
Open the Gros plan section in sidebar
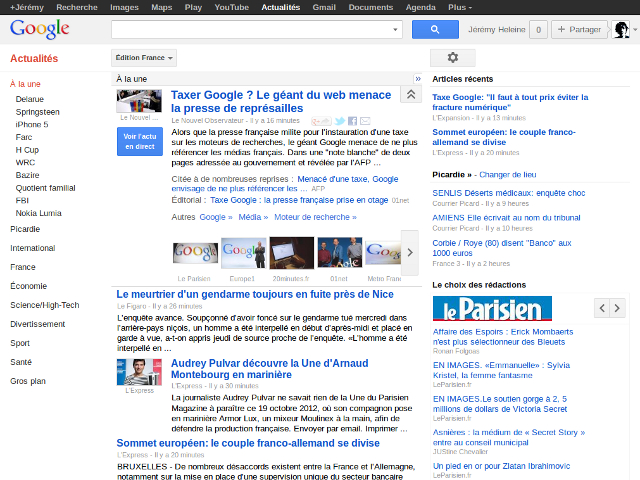tap(28, 381)
